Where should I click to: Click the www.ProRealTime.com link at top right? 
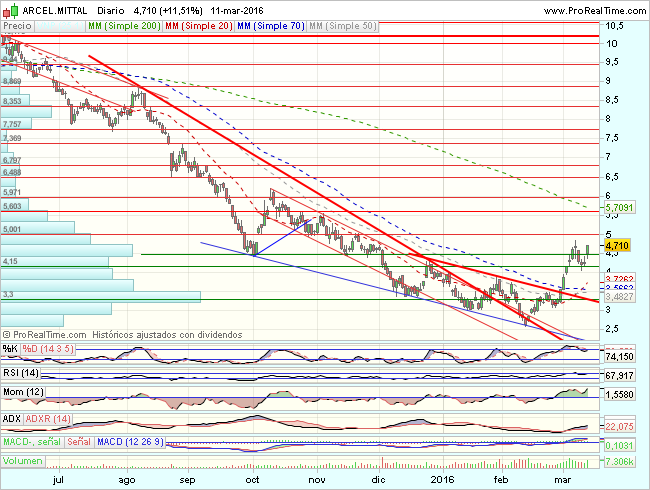coord(594,11)
